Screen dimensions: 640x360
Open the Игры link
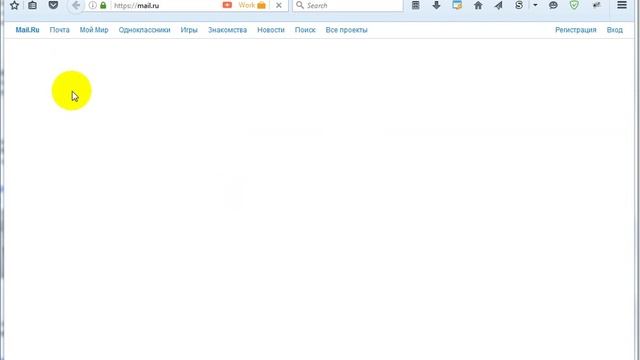(x=189, y=30)
